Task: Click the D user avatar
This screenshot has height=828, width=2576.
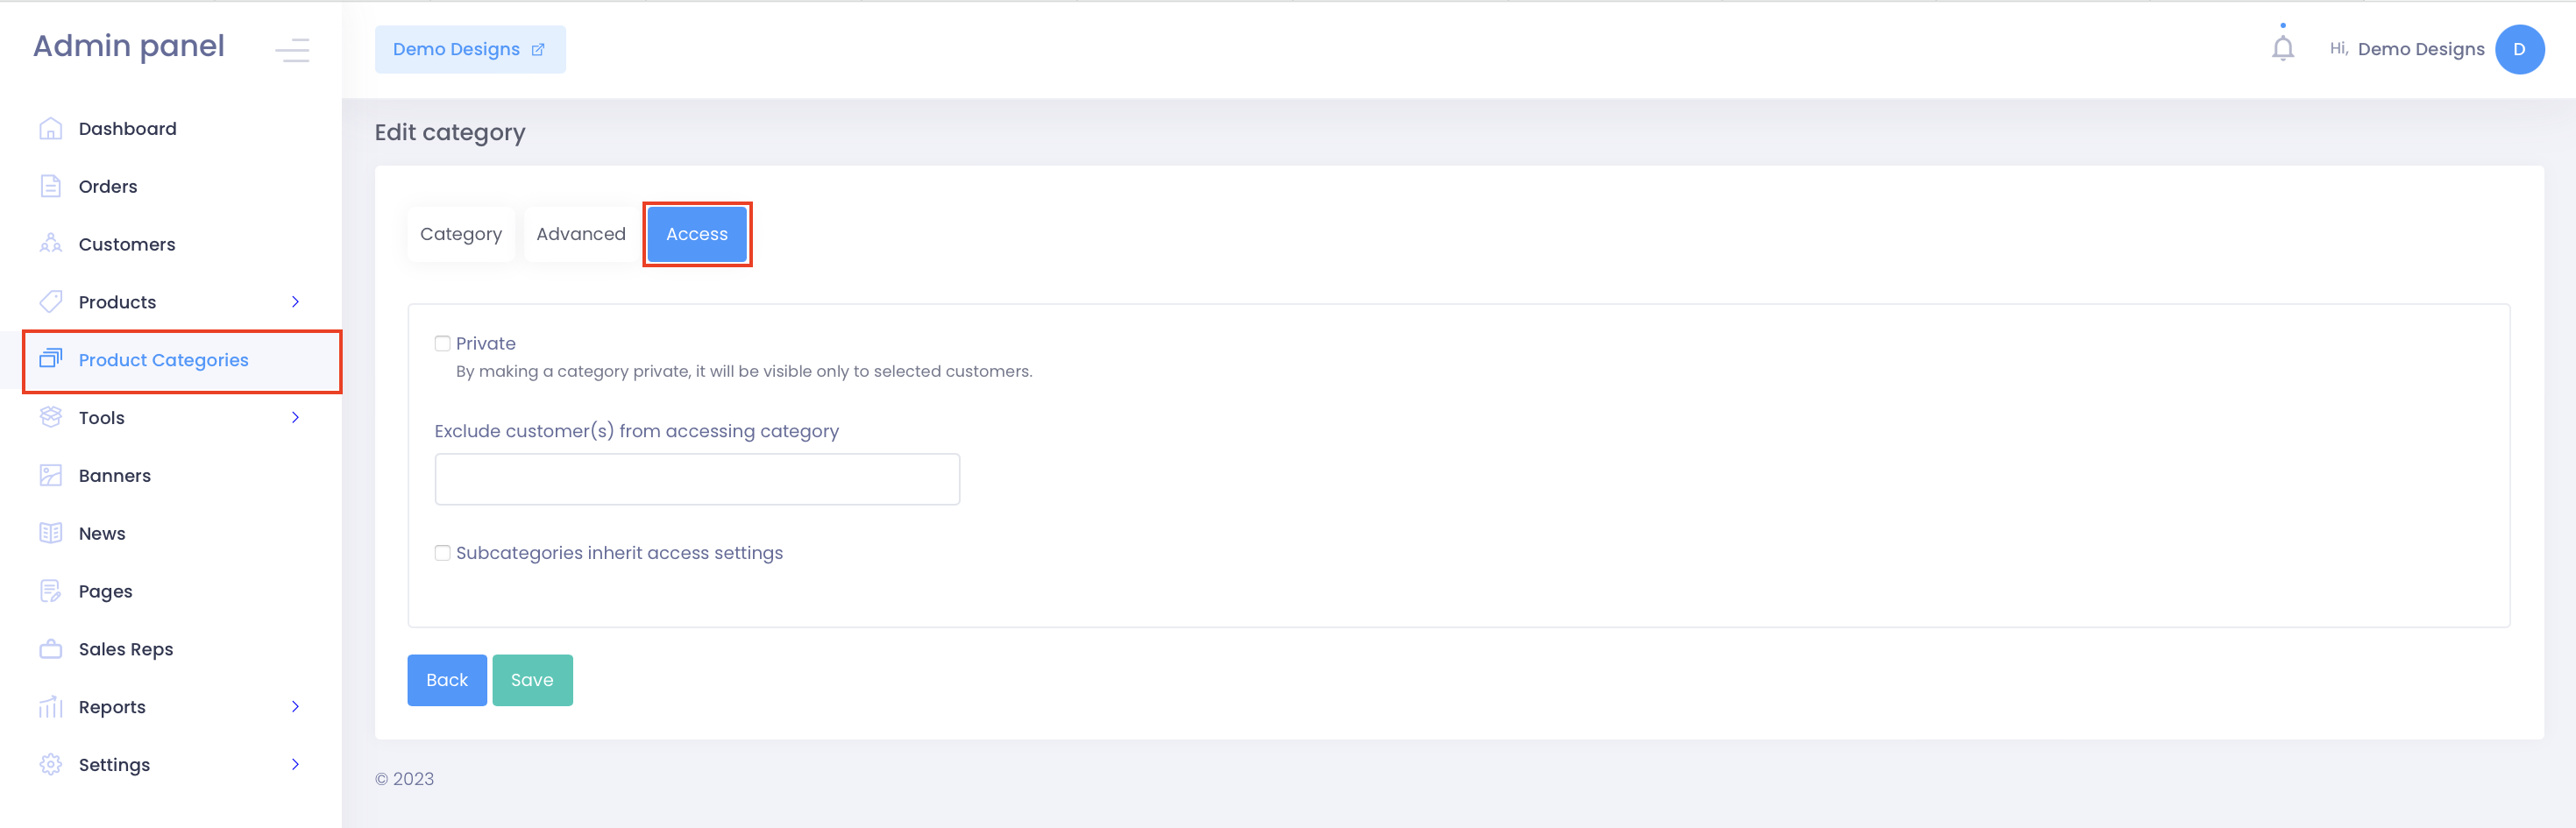Action: [2519, 49]
